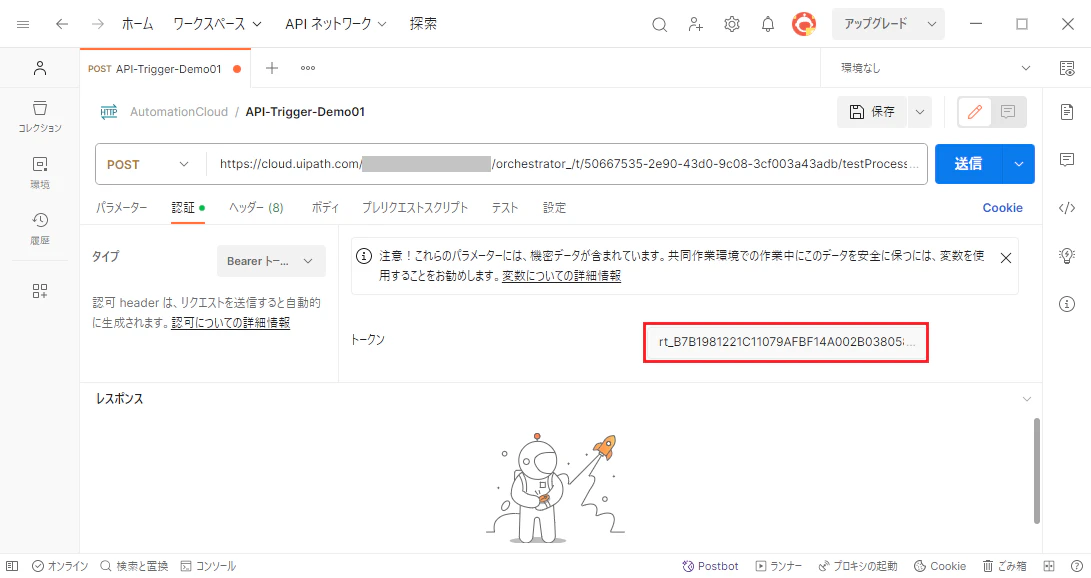Open the account person icon in sidebar

pyautogui.click(x=40, y=67)
